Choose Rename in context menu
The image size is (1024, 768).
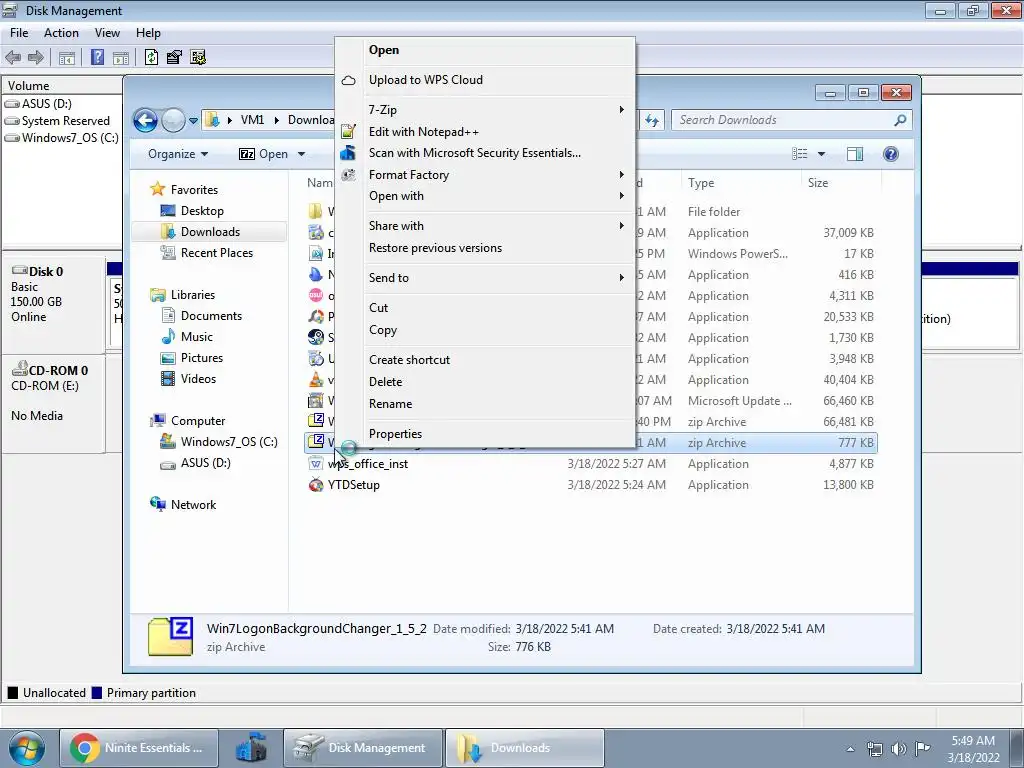coord(498,404)
